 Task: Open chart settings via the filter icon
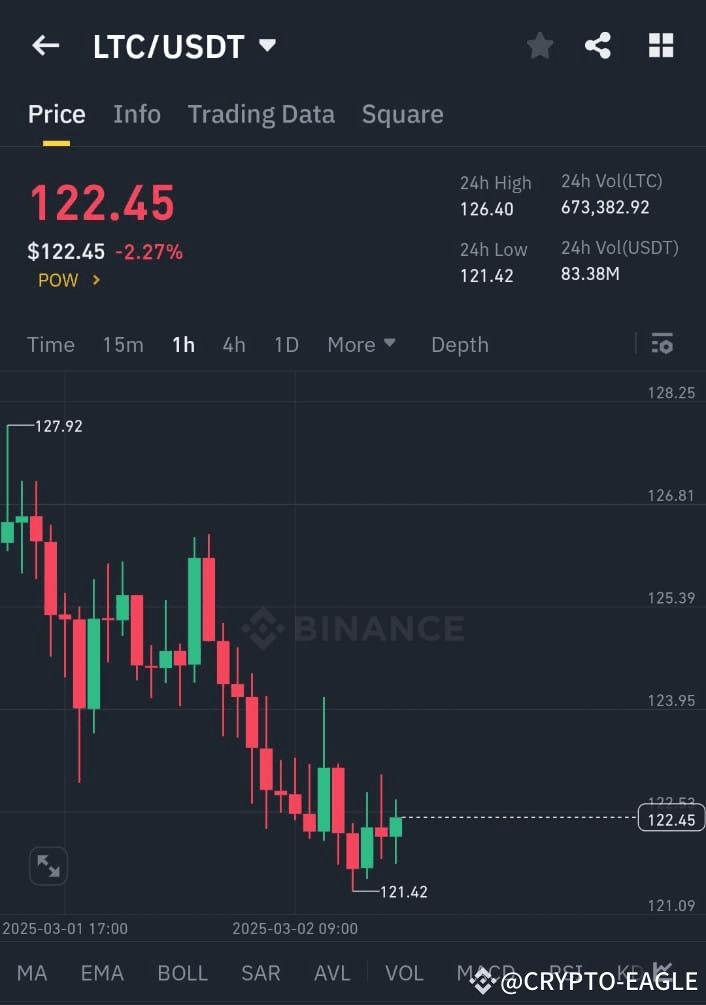[x=662, y=343]
